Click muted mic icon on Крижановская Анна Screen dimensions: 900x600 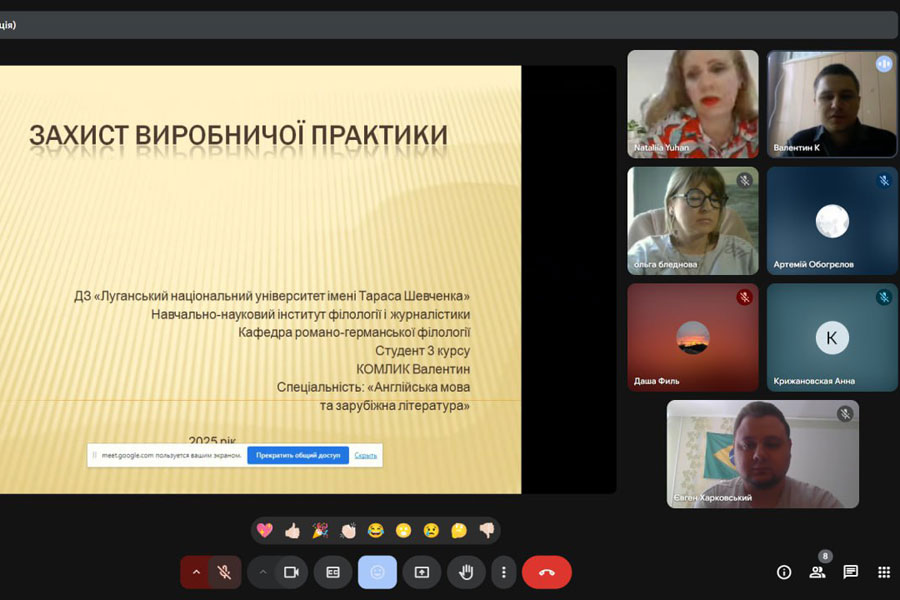coord(884,297)
